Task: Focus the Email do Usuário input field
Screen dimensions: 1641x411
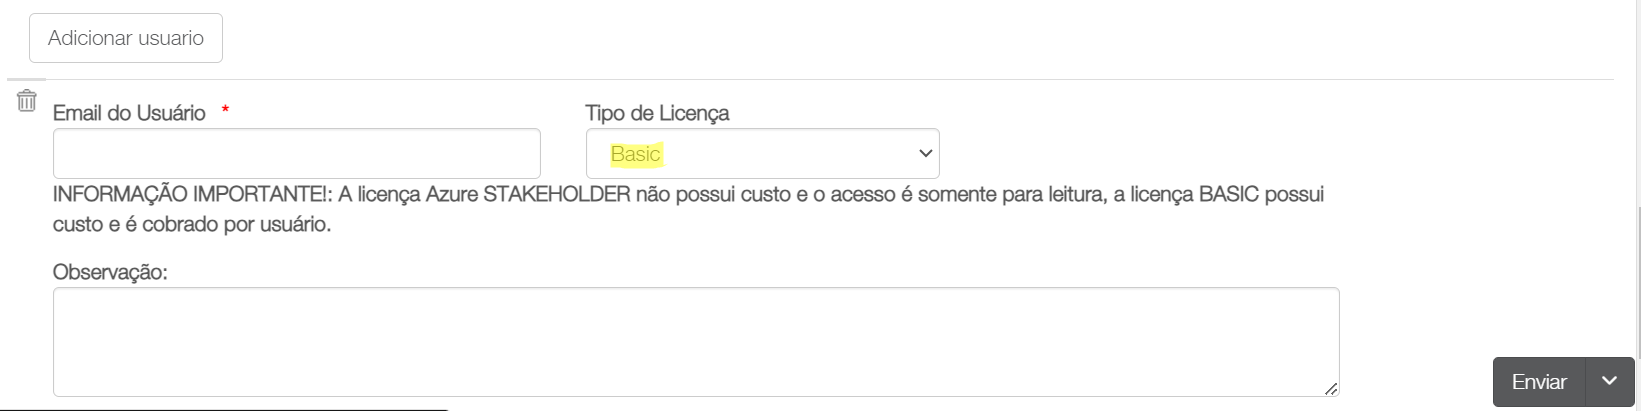Action: pos(296,154)
